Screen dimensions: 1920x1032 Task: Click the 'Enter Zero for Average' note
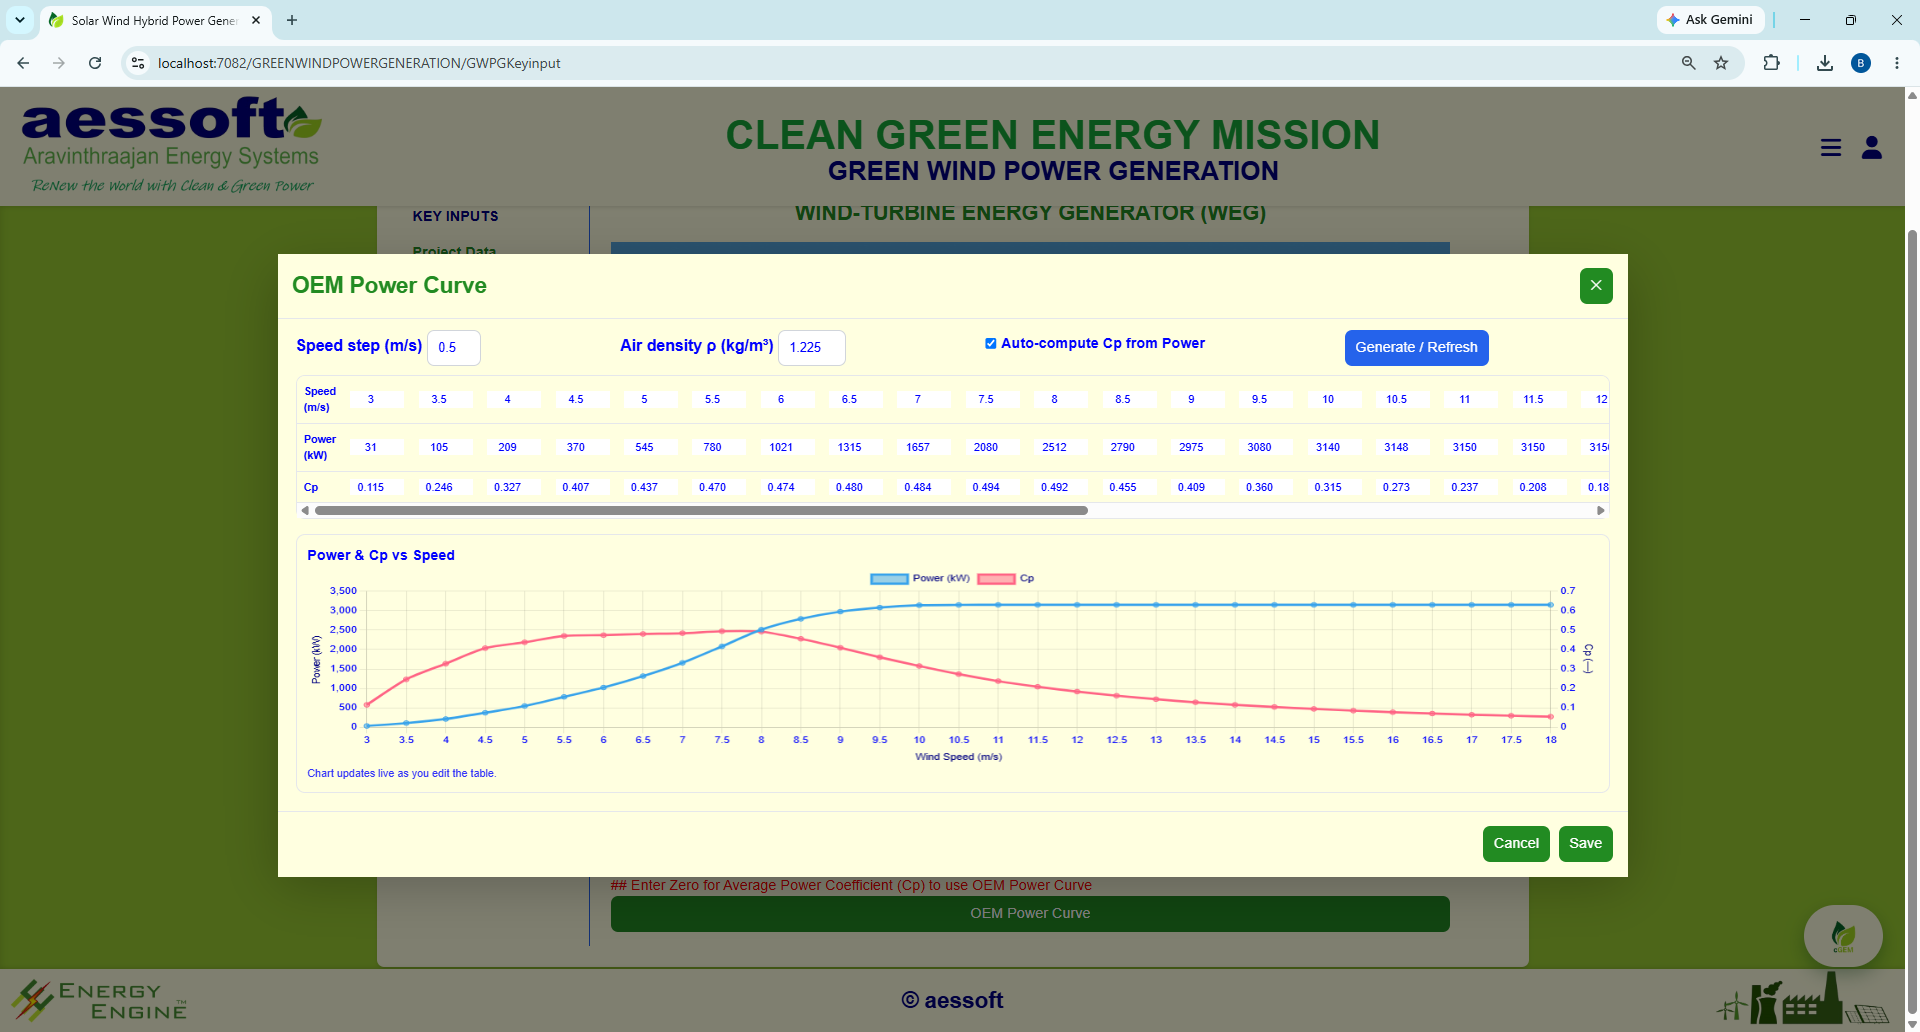pos(851,885)
